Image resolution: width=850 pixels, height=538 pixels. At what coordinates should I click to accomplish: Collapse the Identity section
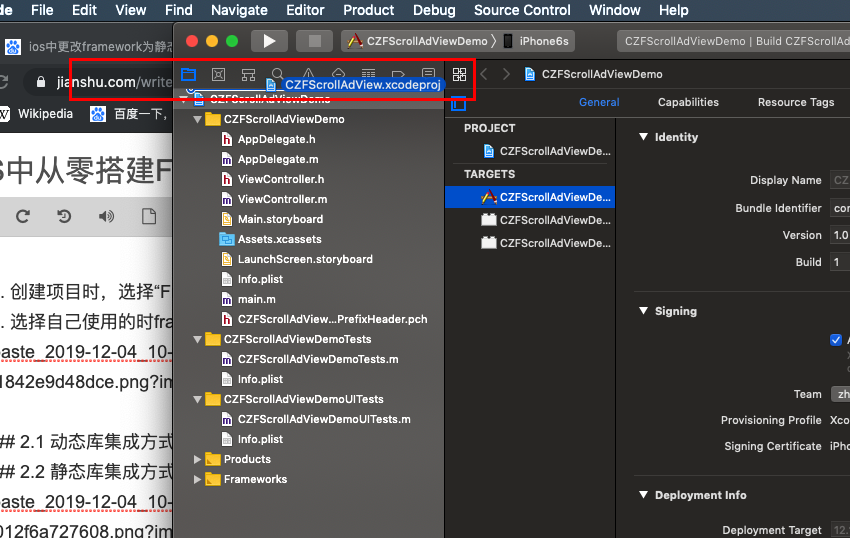pos(643,137)
